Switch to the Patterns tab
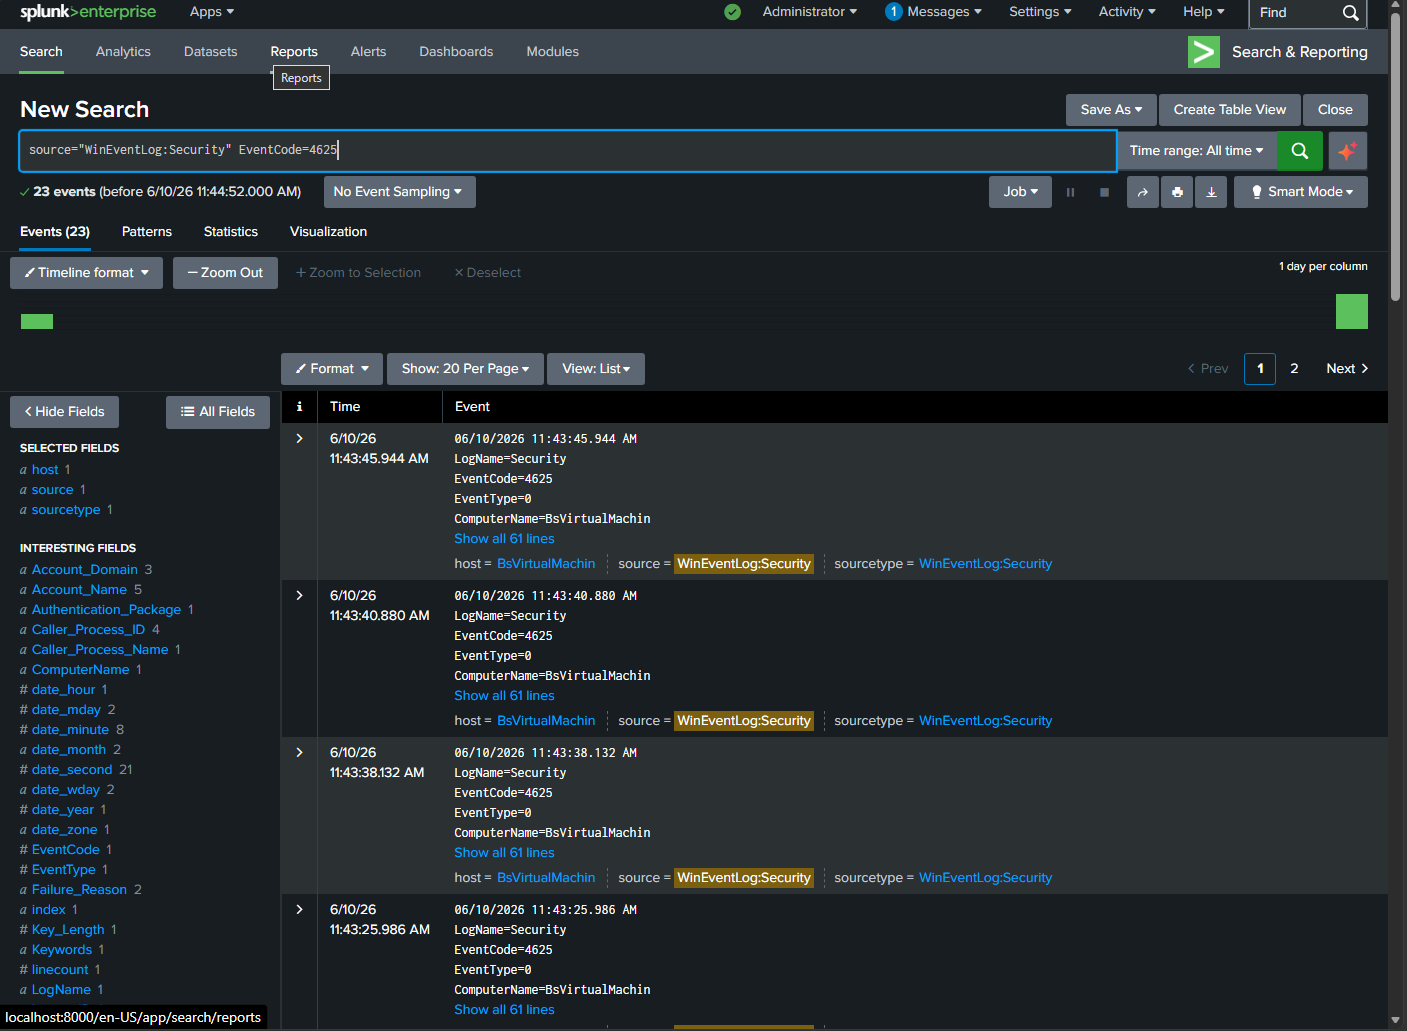 coord(147,232)
